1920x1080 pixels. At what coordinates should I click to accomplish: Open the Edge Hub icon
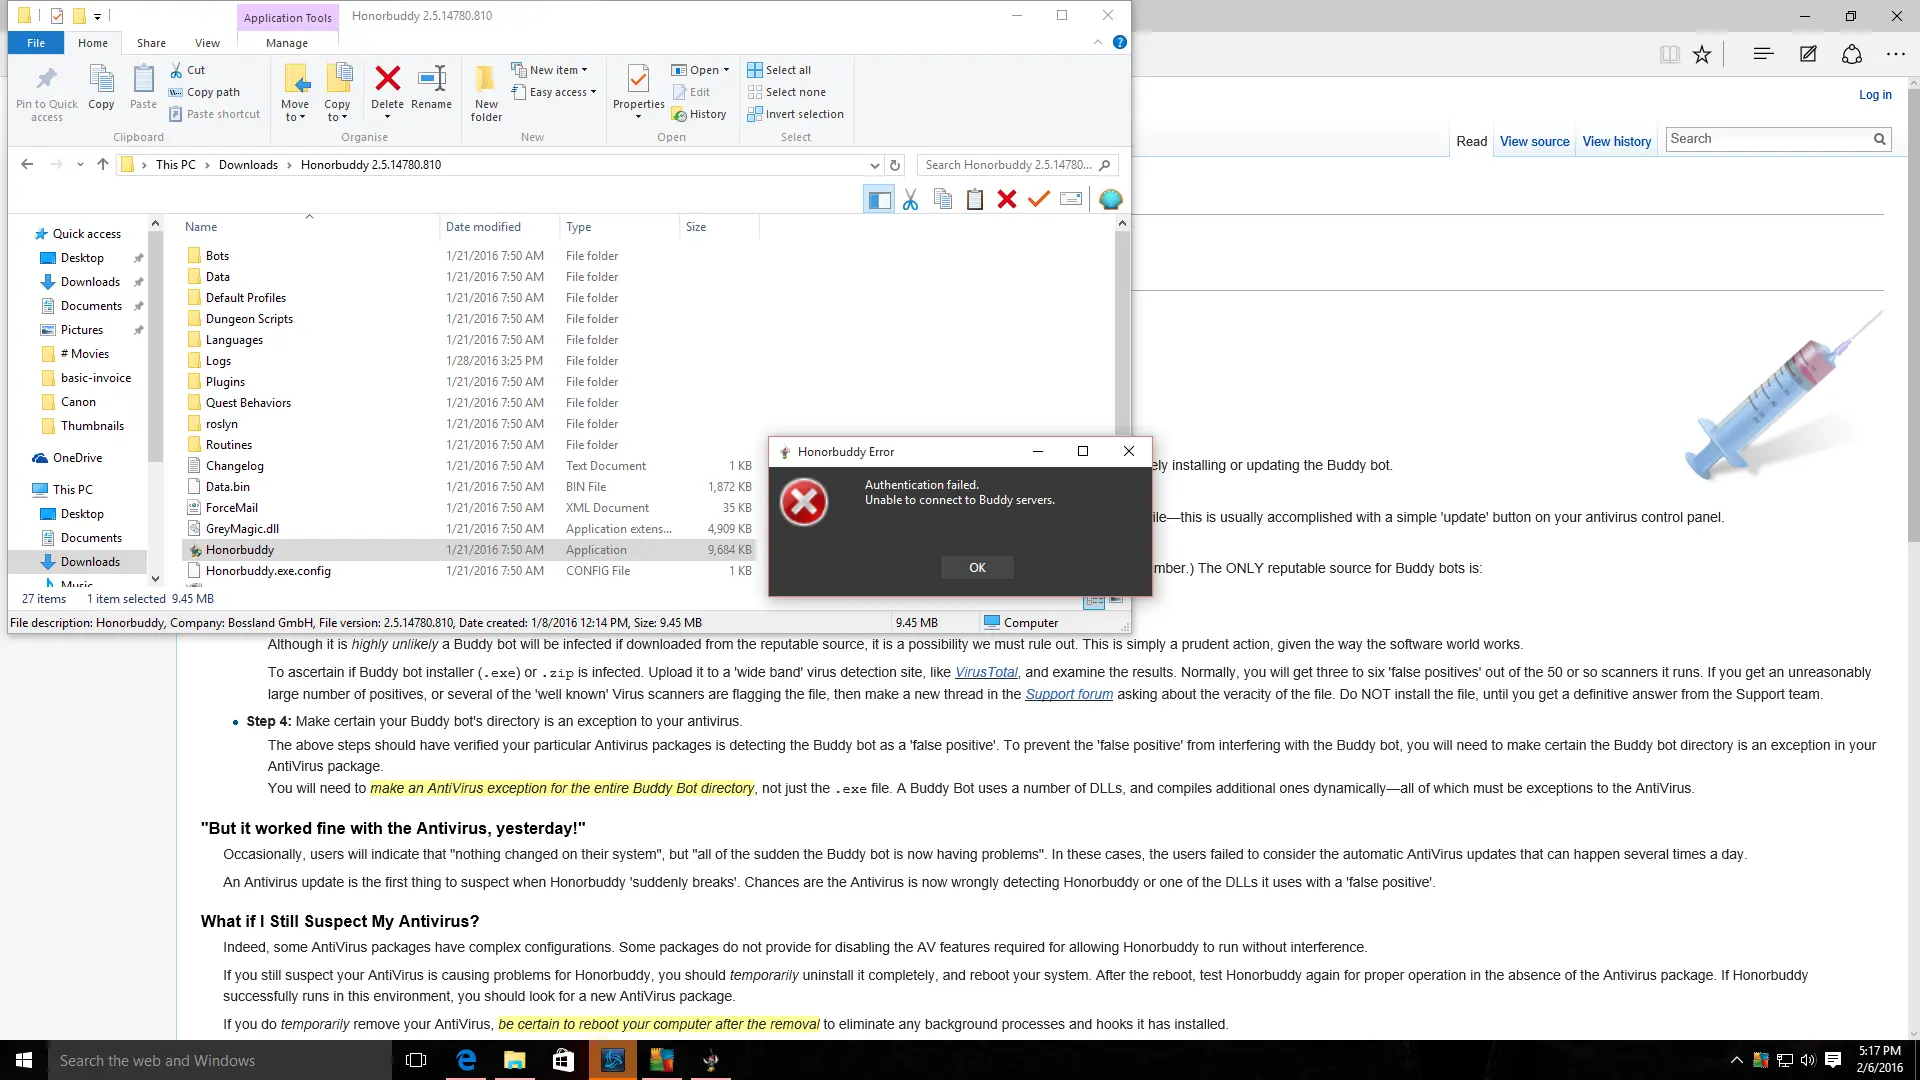1763,55
